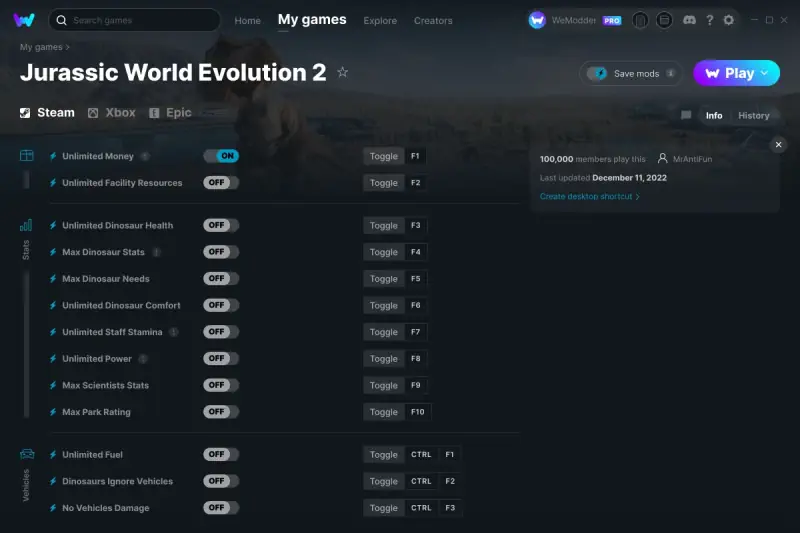Click the PRO badge
The width and height of the screenshot is (800, 533).
point(612,20)
